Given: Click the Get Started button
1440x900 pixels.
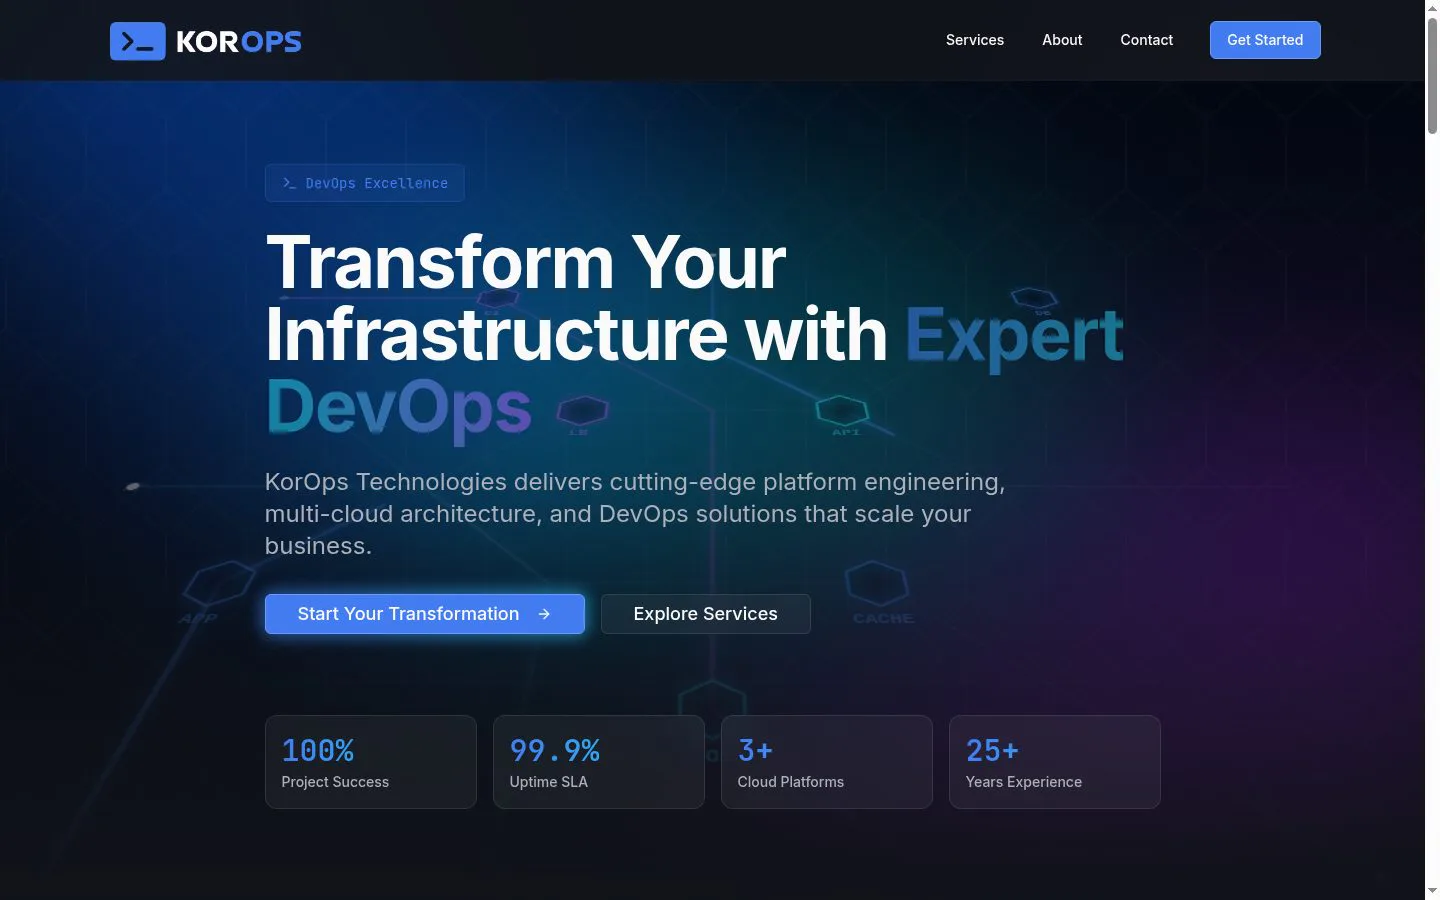Looking at the screenshot, I should tap(1265, 40).
